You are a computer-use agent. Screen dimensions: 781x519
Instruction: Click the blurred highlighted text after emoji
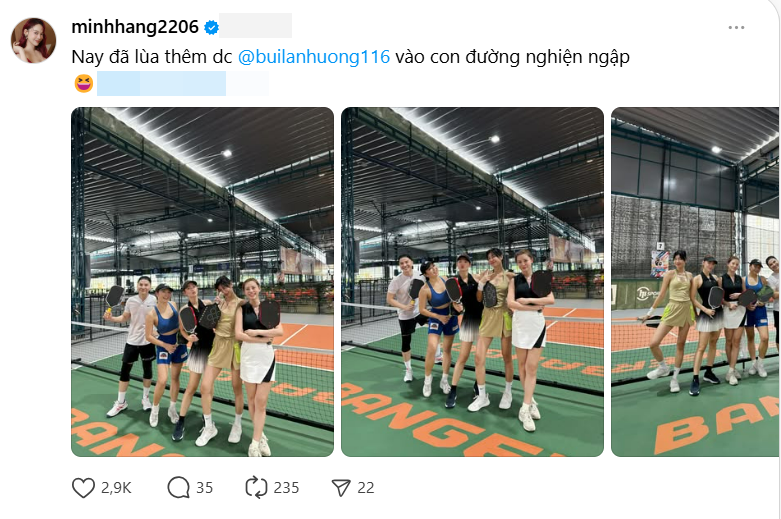(183, 83)
